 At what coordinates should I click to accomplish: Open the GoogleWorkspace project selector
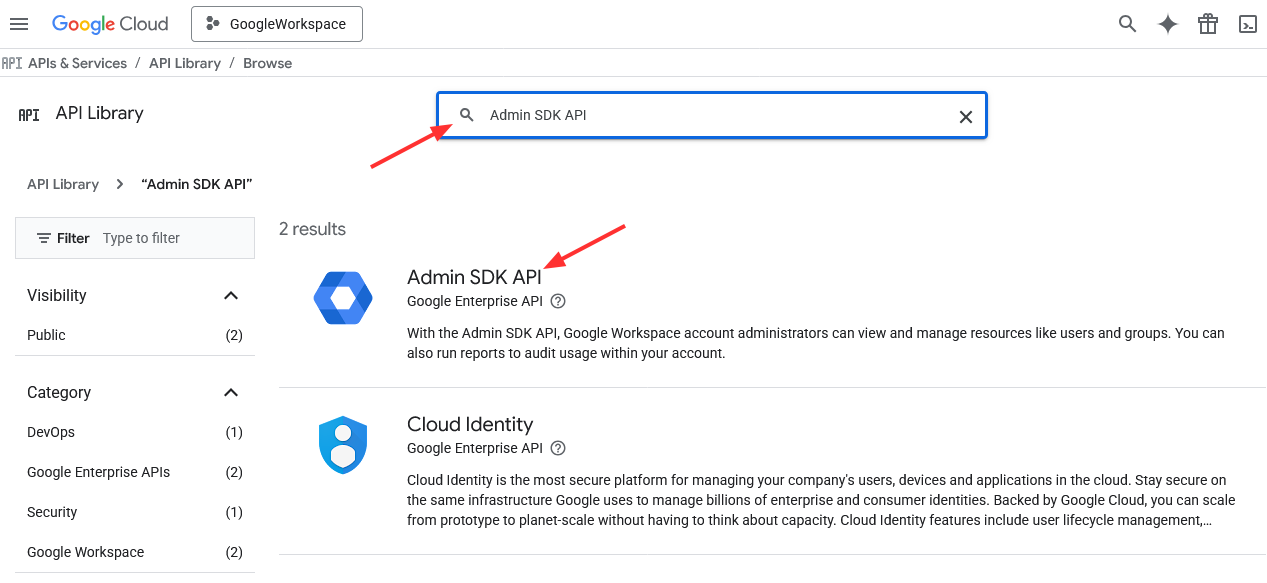coord(276,24)
